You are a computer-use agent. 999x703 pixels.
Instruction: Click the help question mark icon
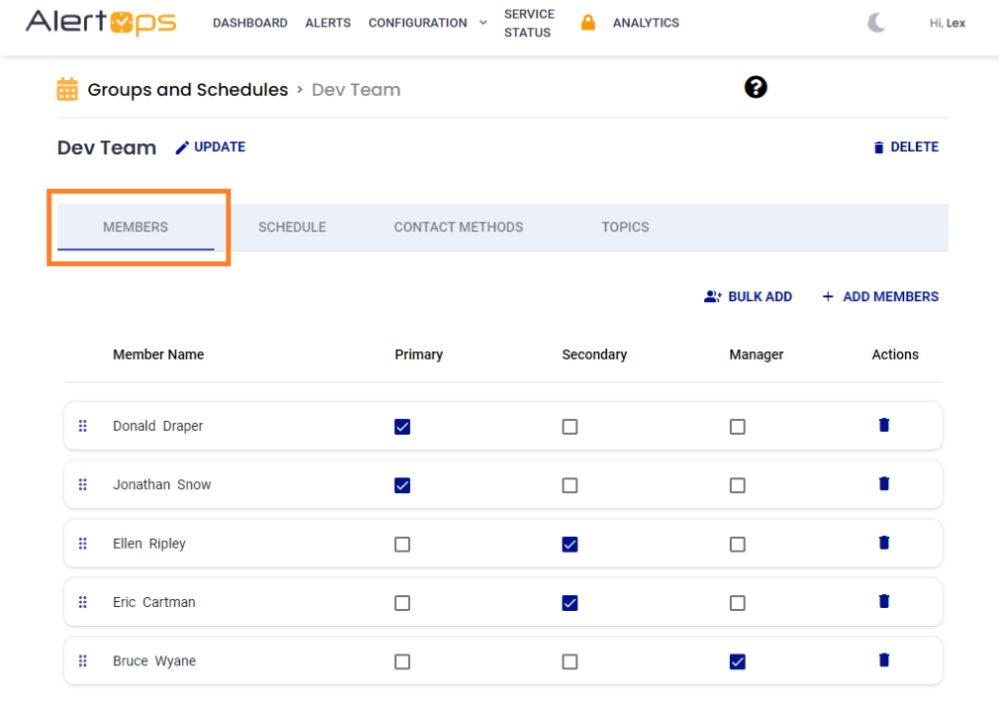756,88
